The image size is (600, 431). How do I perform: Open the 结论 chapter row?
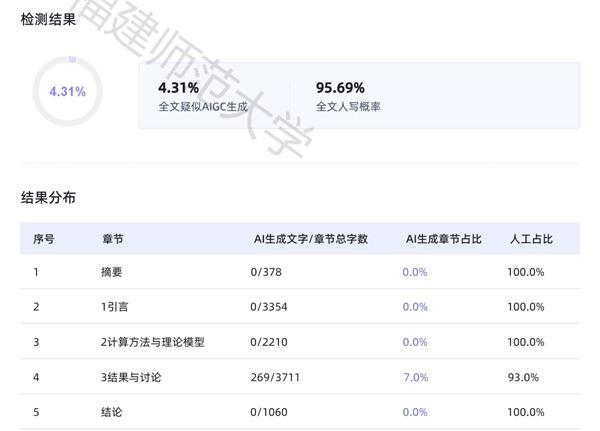(111, 412)
